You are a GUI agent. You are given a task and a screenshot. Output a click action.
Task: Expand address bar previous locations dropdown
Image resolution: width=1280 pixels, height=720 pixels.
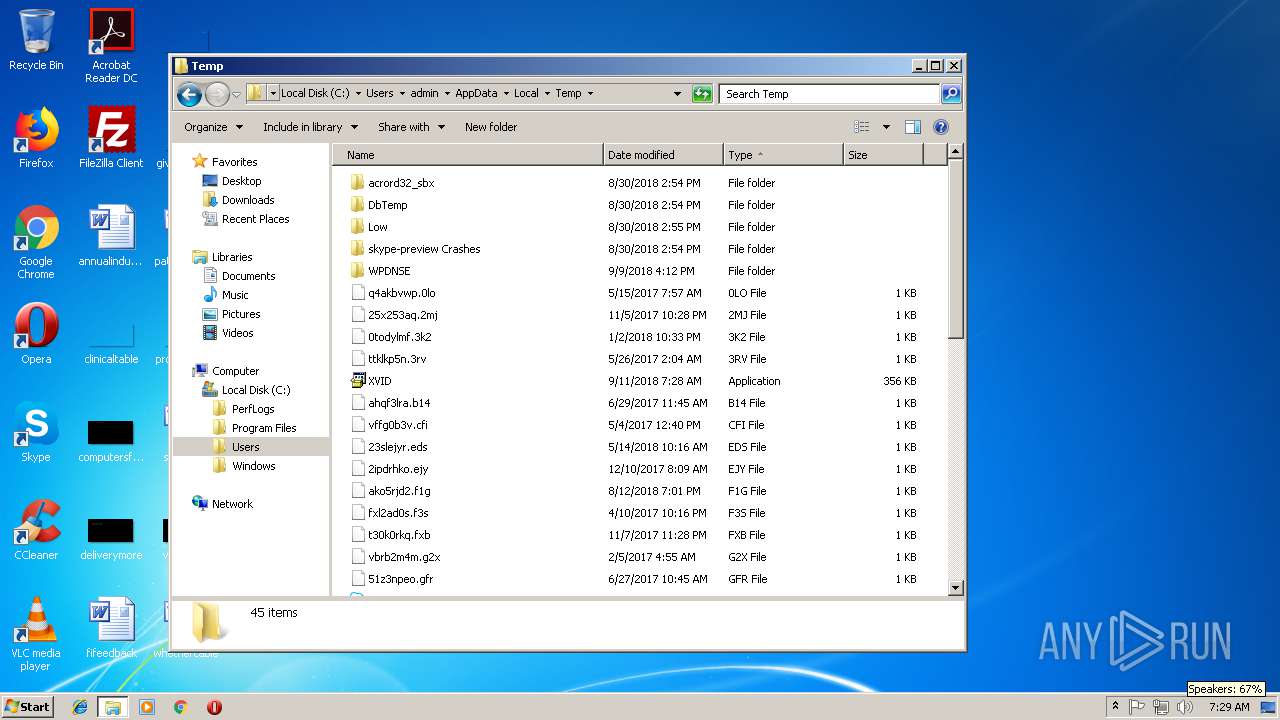pyautogui.click(x=677, y=94)
